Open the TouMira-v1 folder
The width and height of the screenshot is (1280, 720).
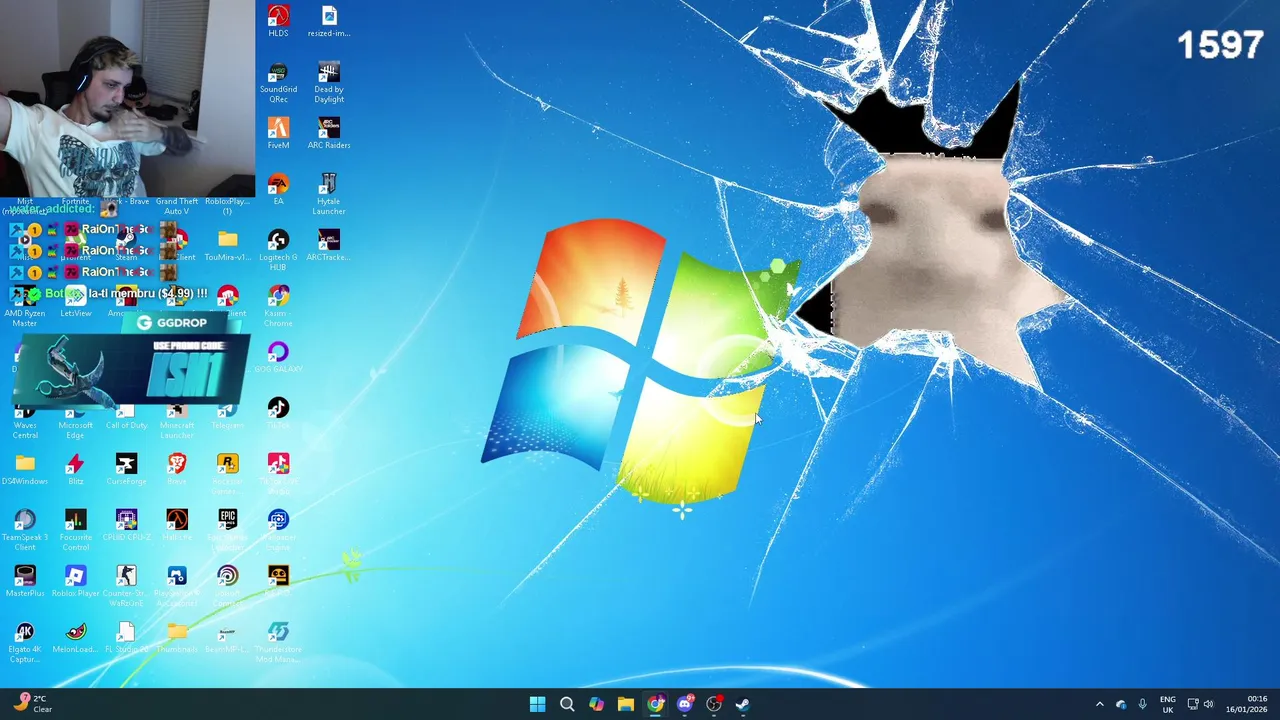(228, 245)
